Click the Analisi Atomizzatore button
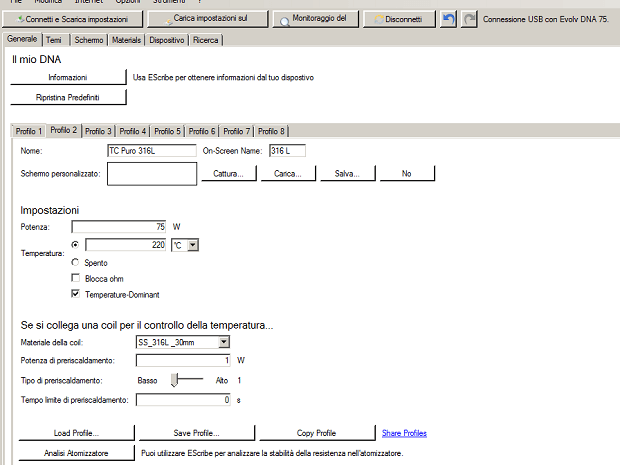Image resolution: width=620 pixels, height=465 pixels. 76,453
